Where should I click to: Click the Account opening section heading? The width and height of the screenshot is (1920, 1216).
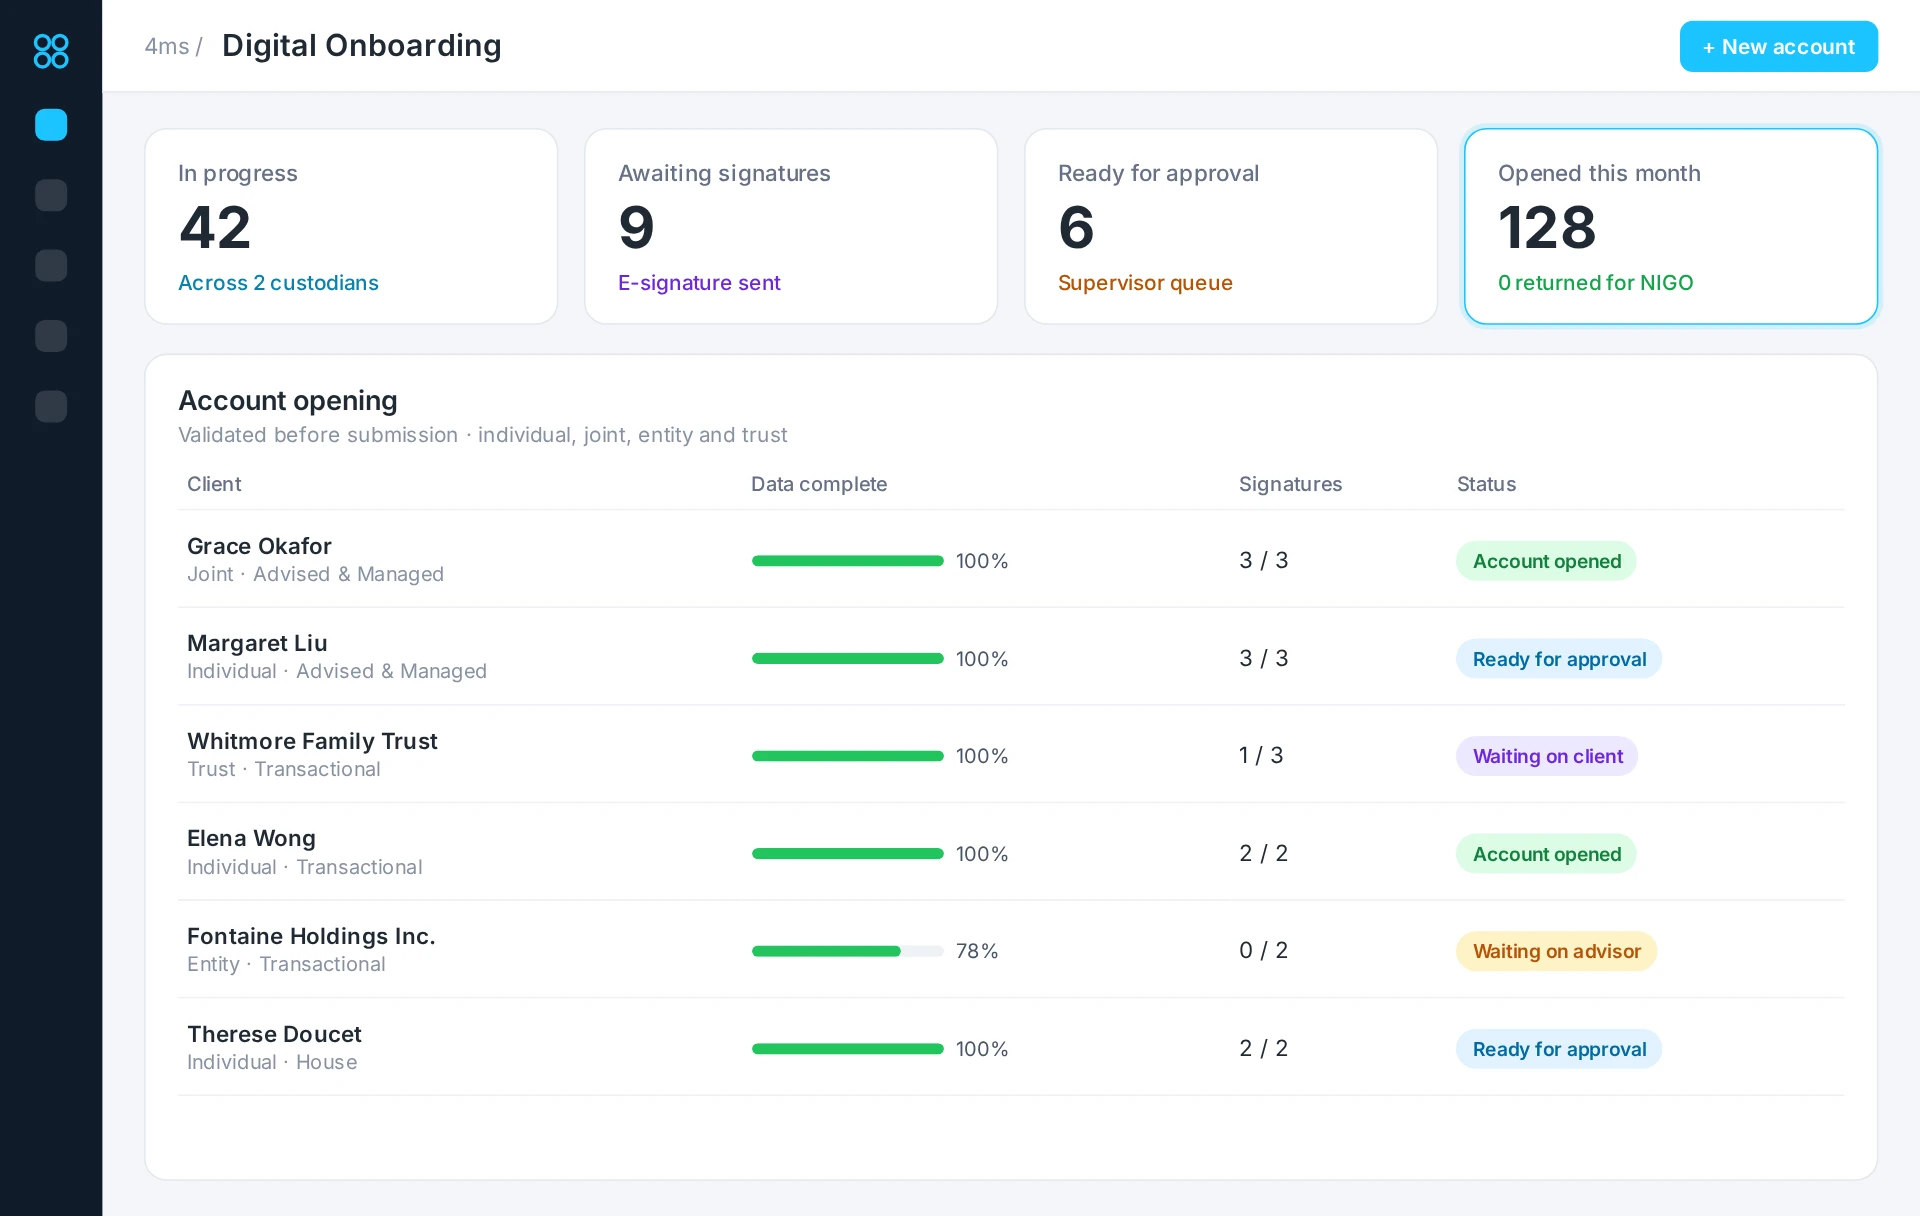coord(288,400)
